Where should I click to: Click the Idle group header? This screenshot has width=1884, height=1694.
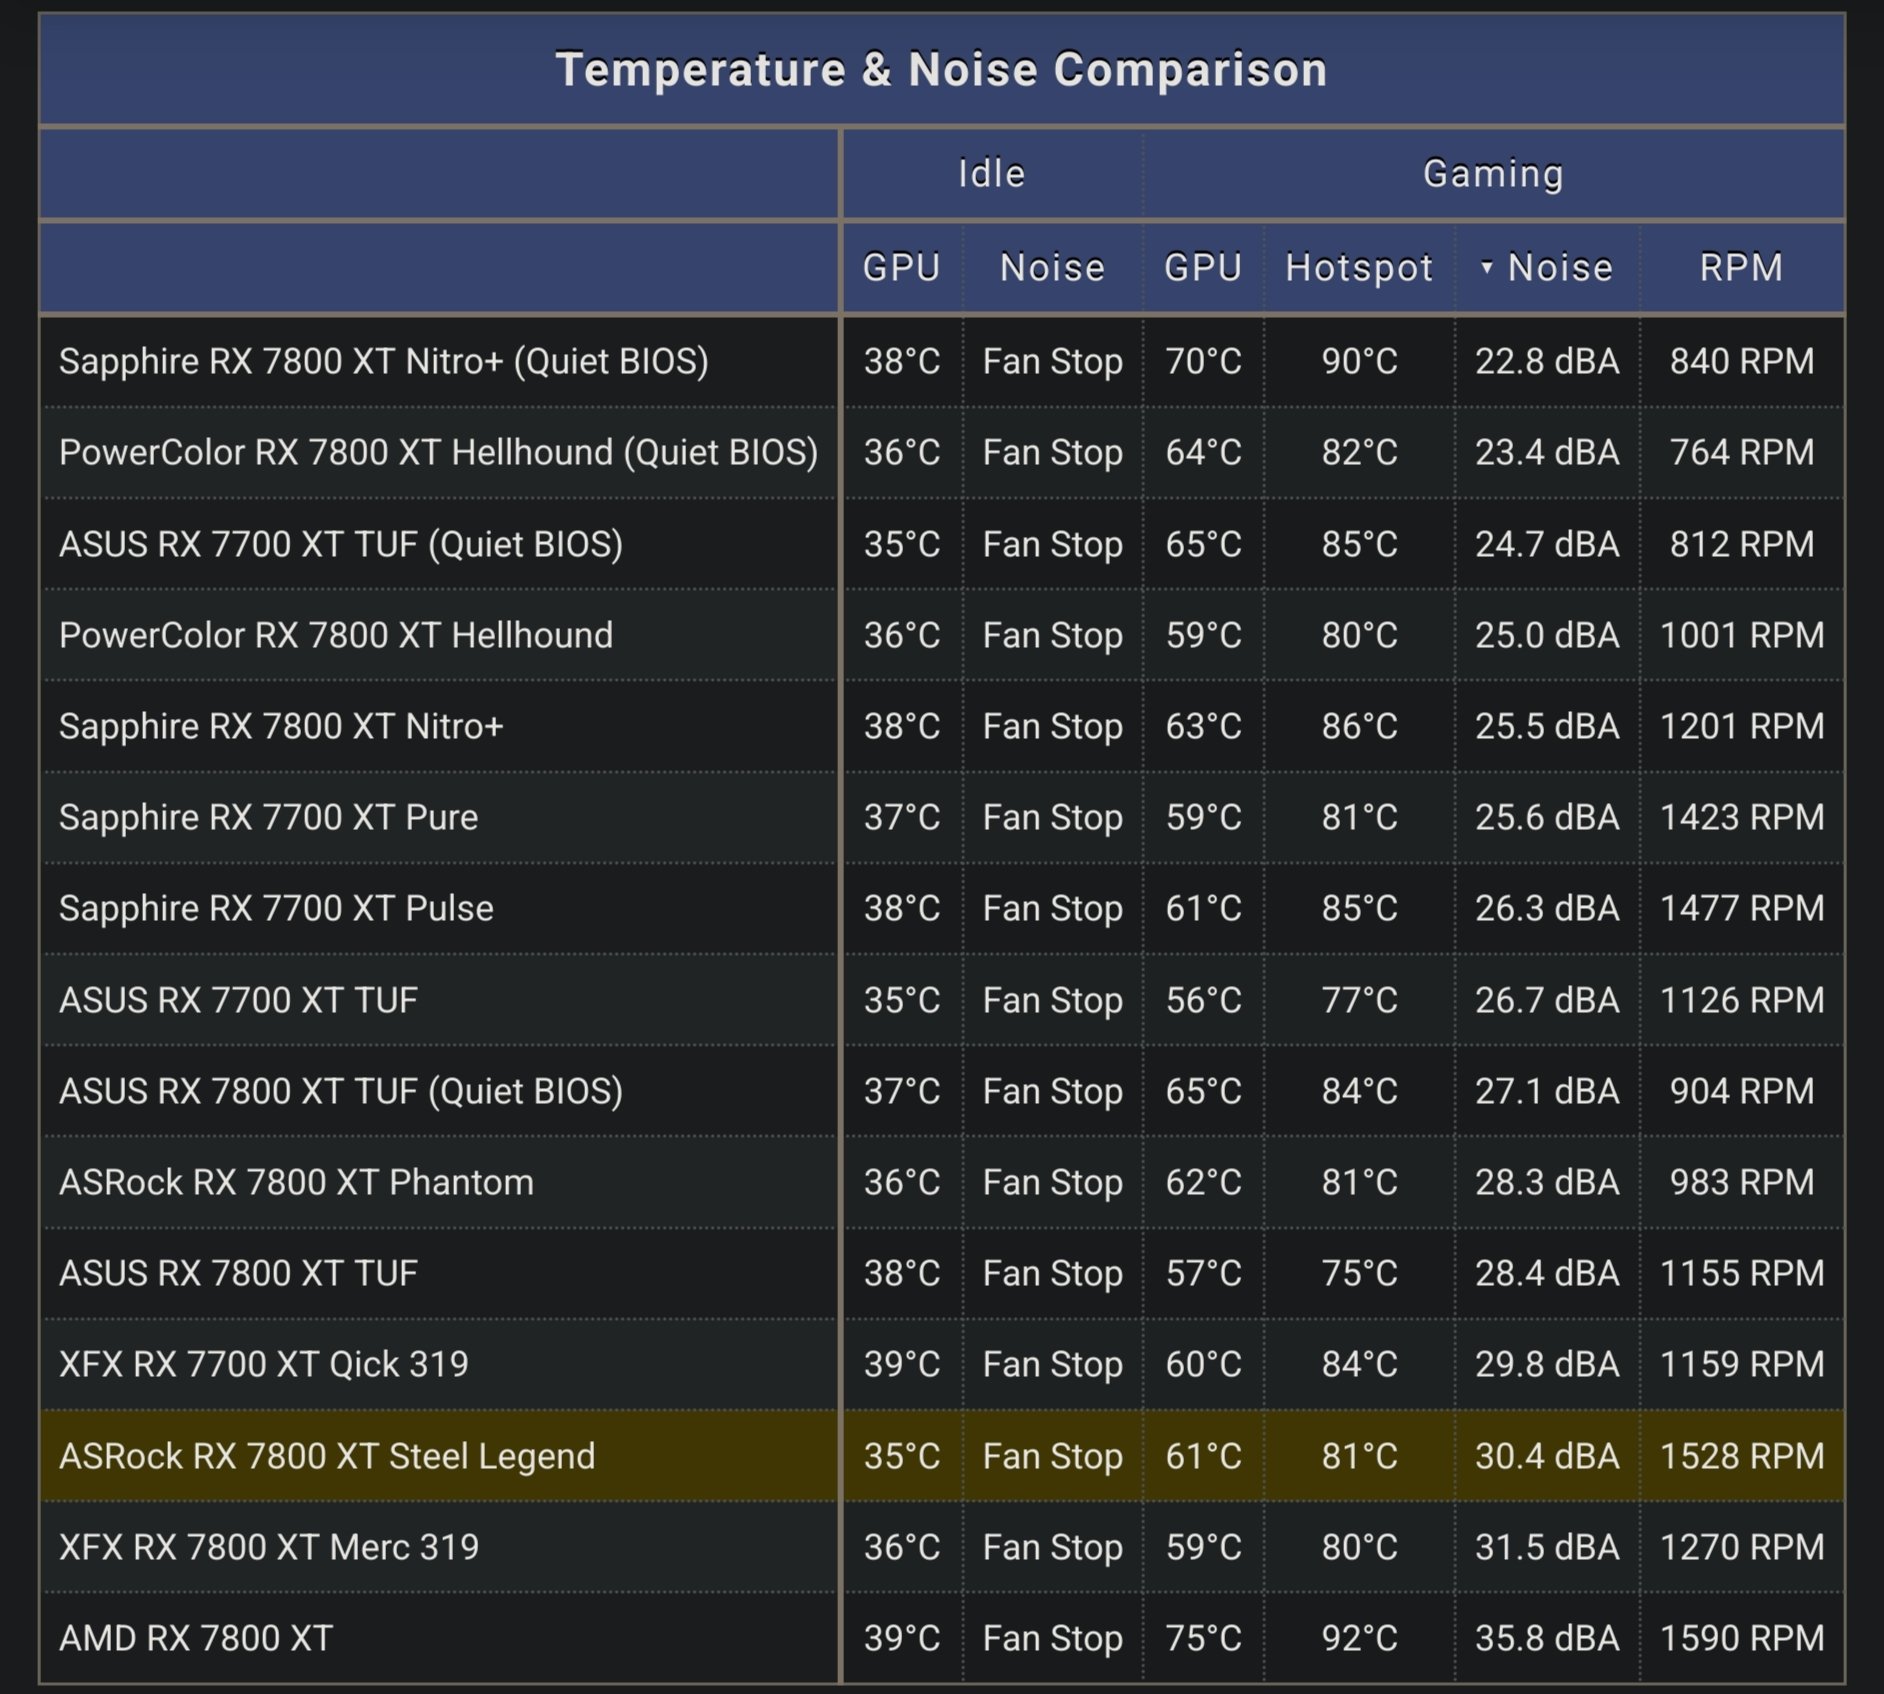(x=992, y=174)
